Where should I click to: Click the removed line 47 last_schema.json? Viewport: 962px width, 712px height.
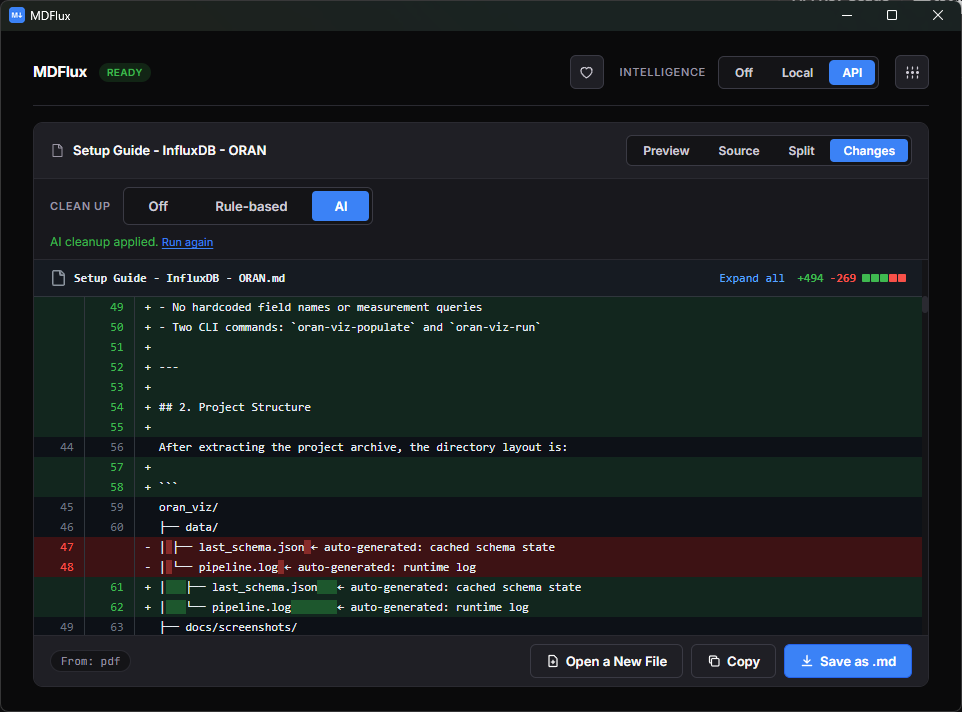click(x=478, y=547)
